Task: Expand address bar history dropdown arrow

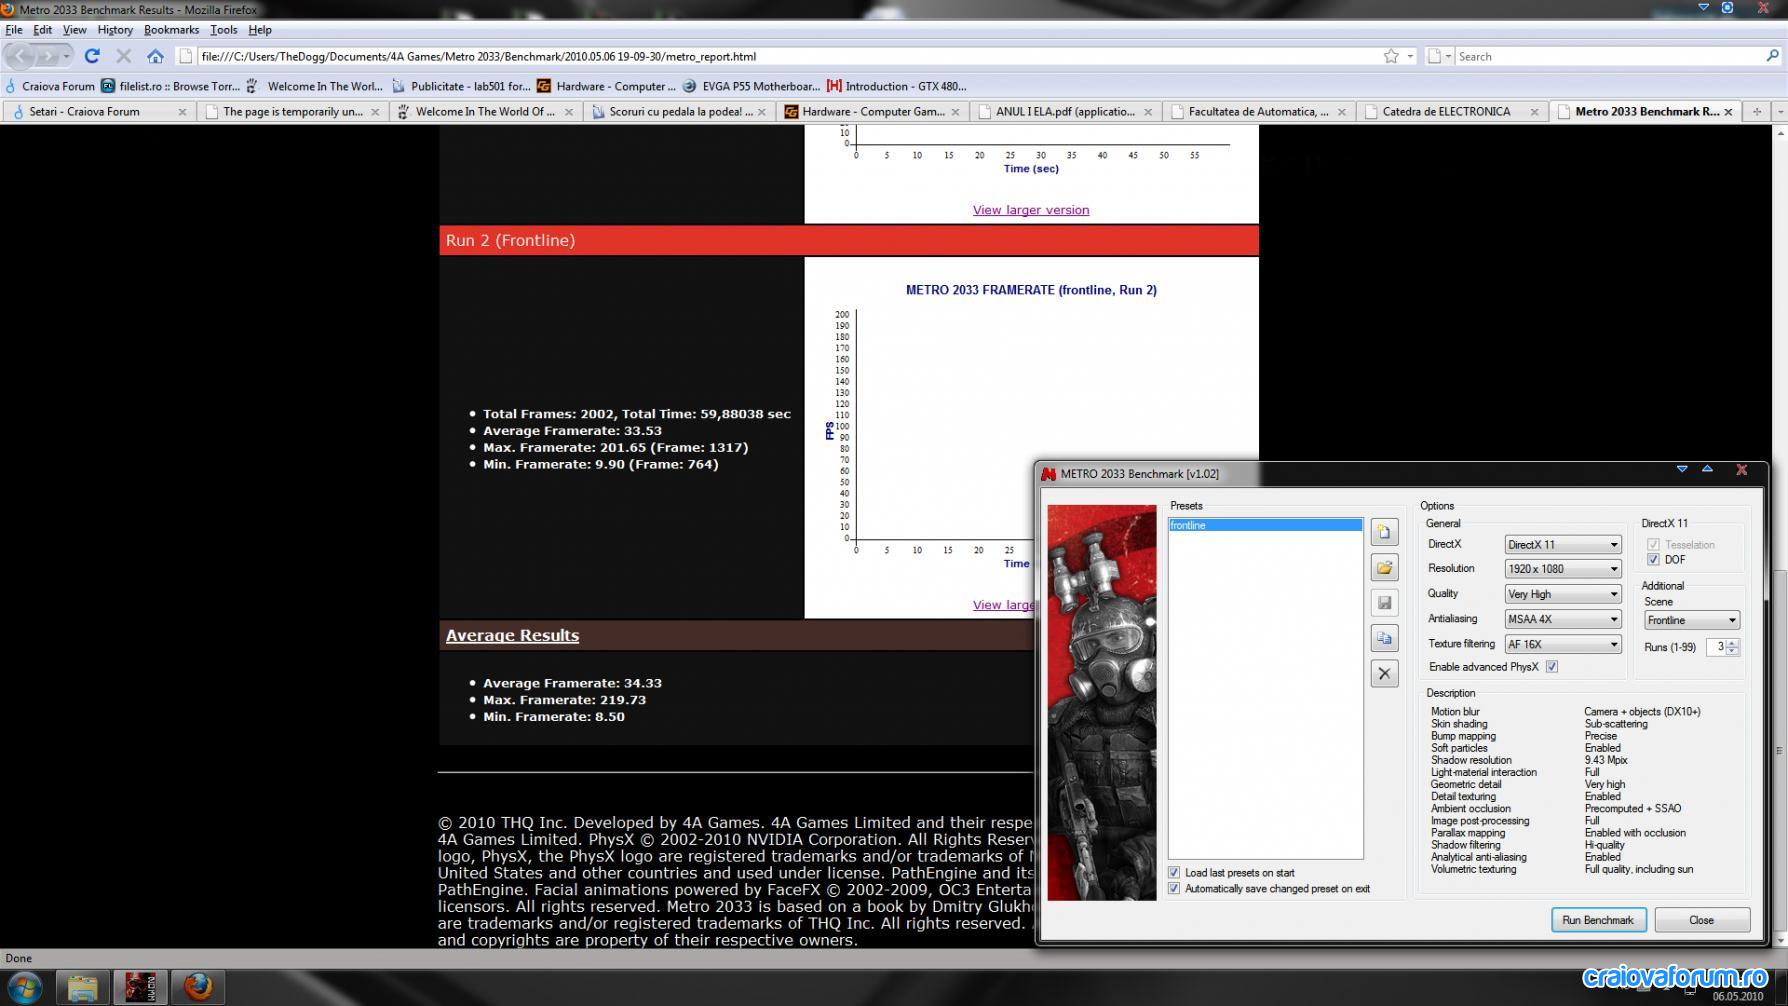Action: pyautogui.click(x=1410, y=56)
